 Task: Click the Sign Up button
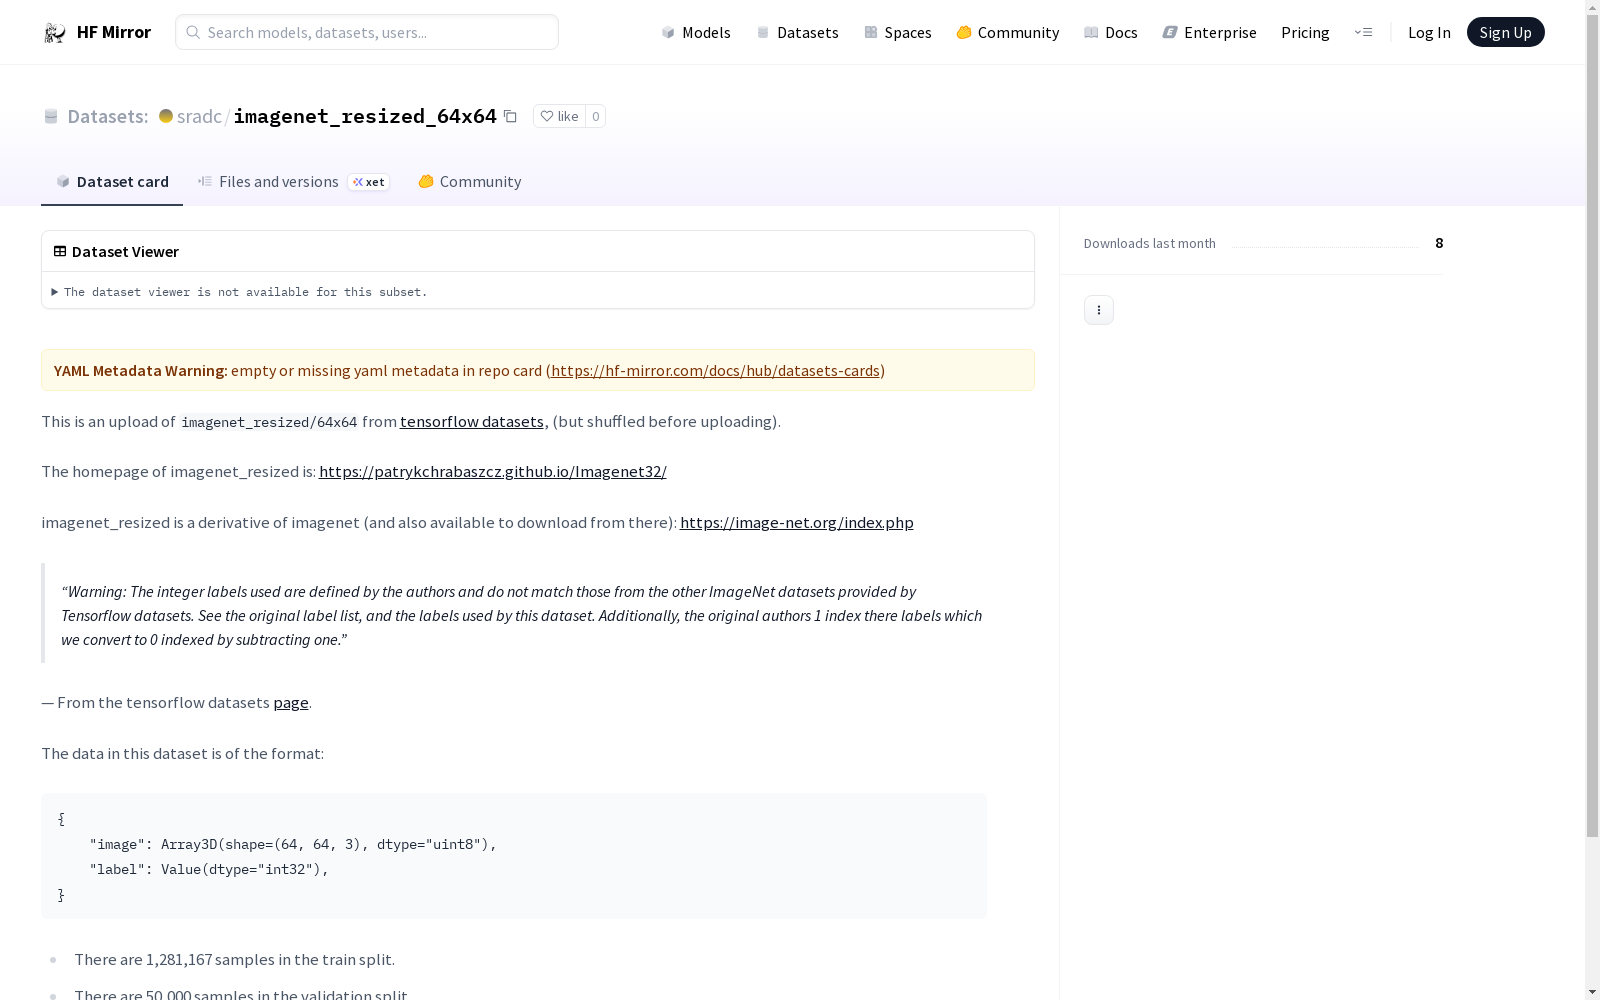pyautogui.click(x=1505, y=32)
